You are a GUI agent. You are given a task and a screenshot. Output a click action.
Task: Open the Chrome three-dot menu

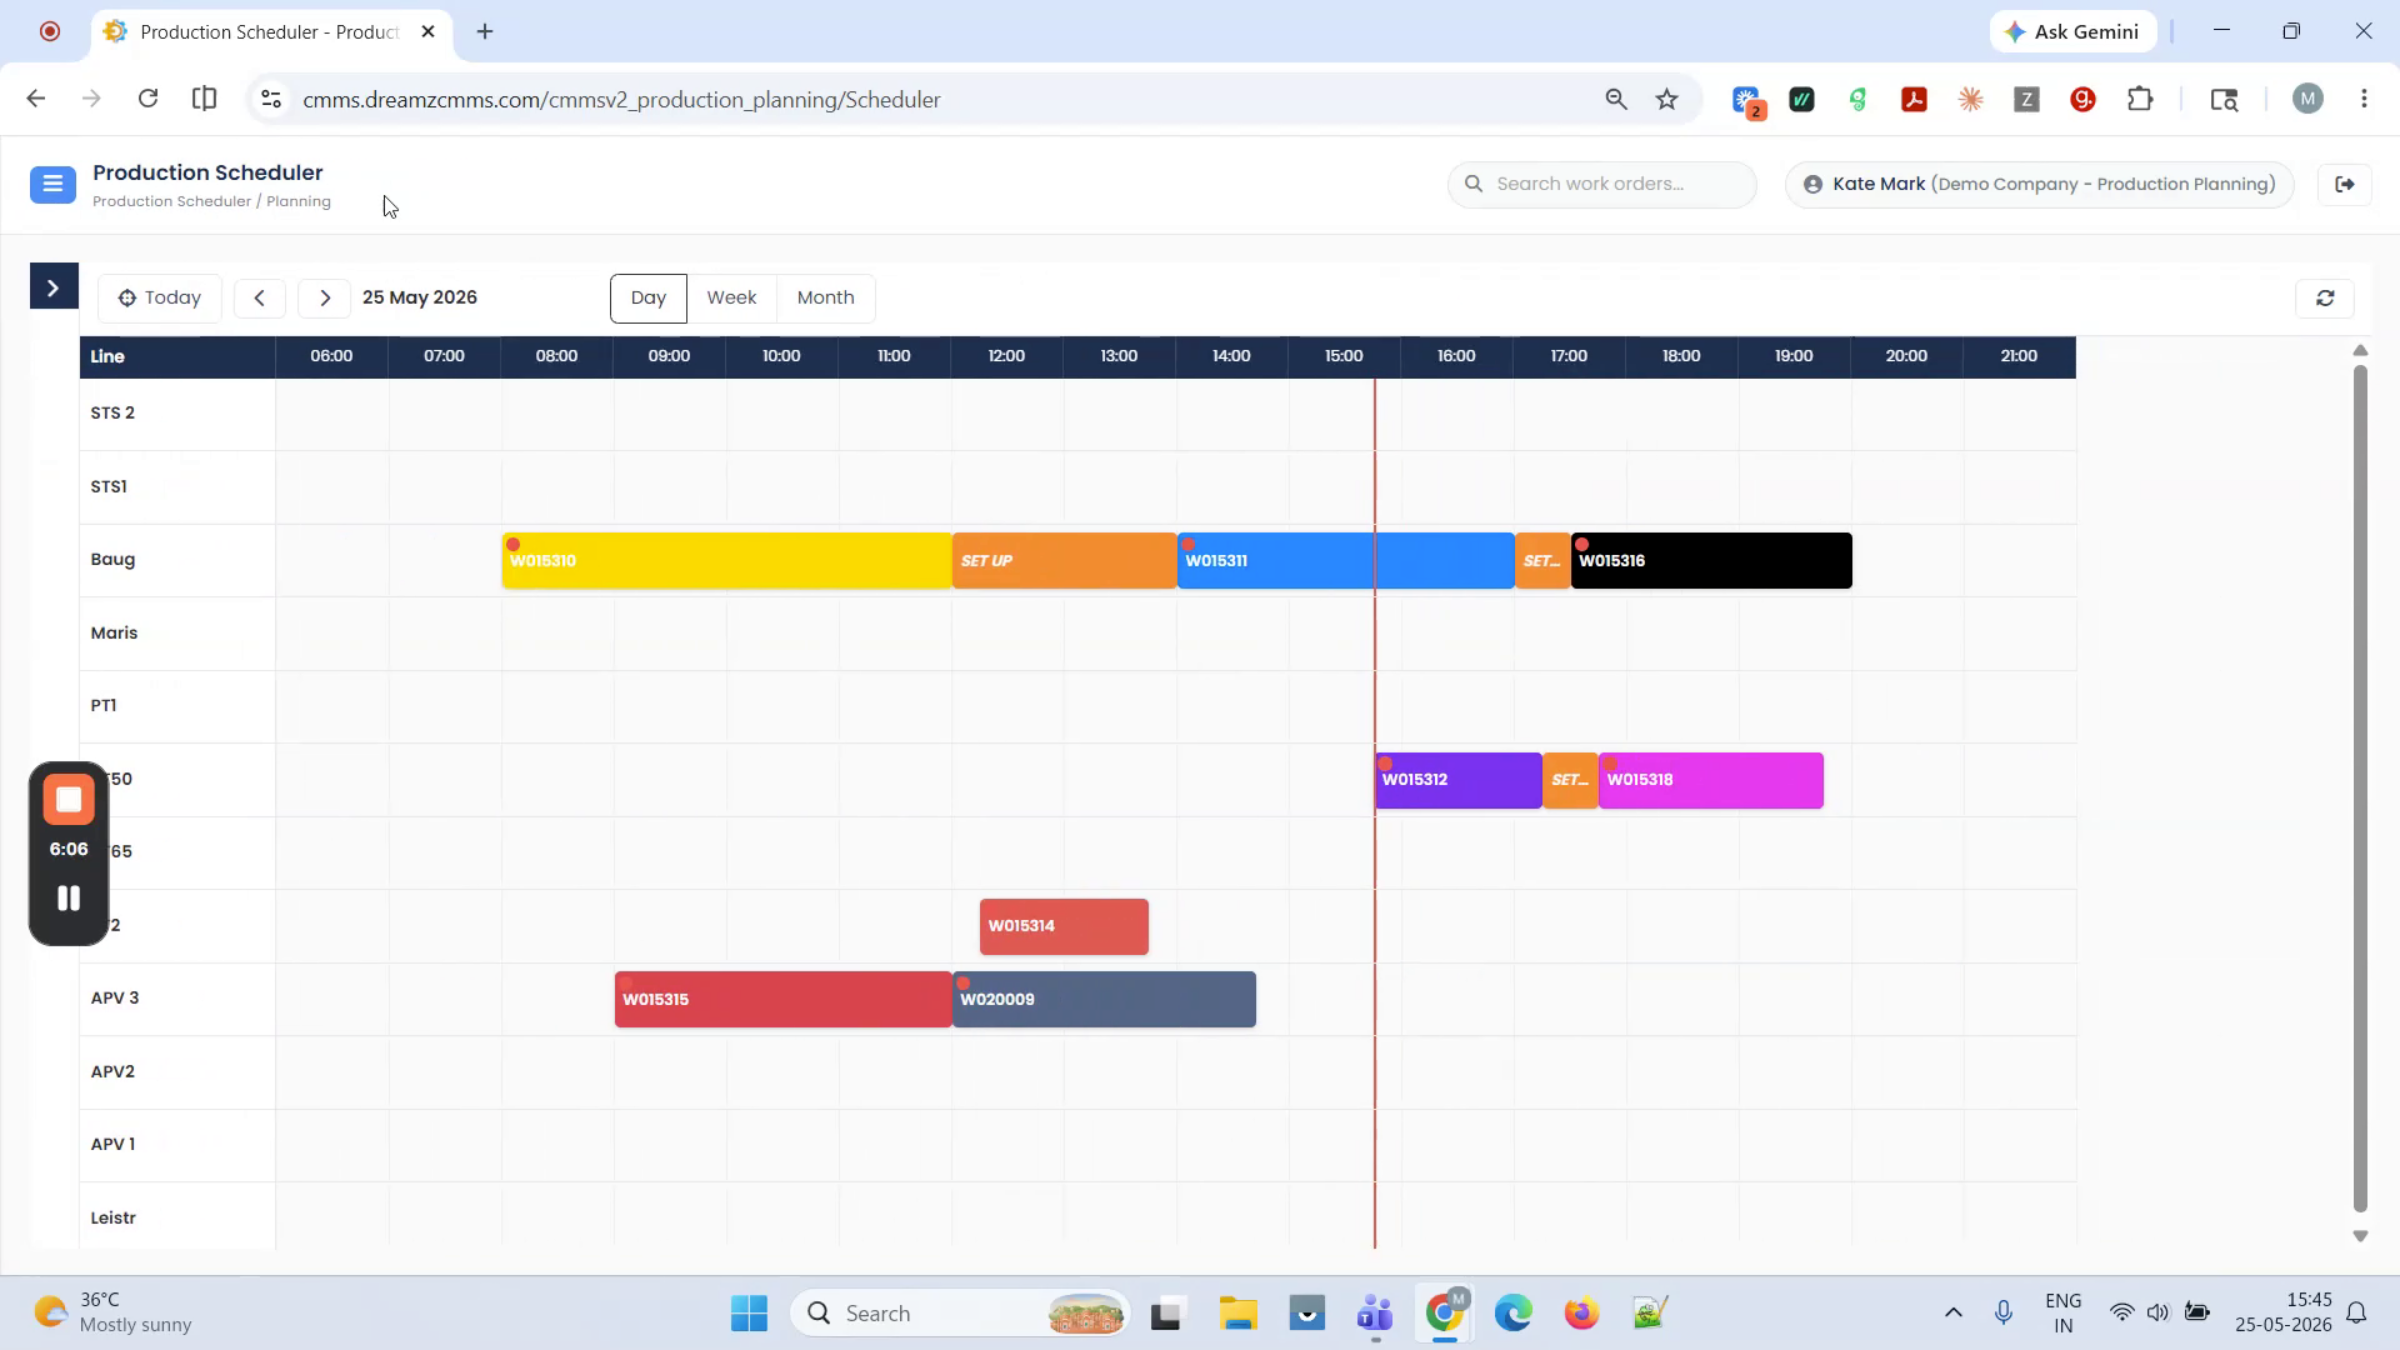pyautogui.click(x=2364, y=99)
